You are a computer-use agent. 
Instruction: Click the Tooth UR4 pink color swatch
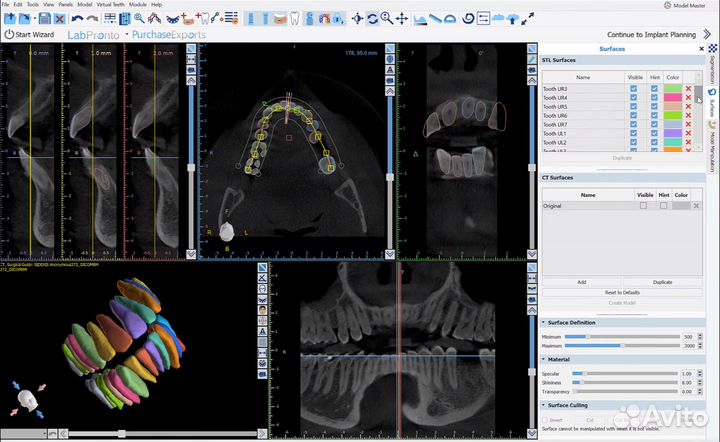pos(671,98)
